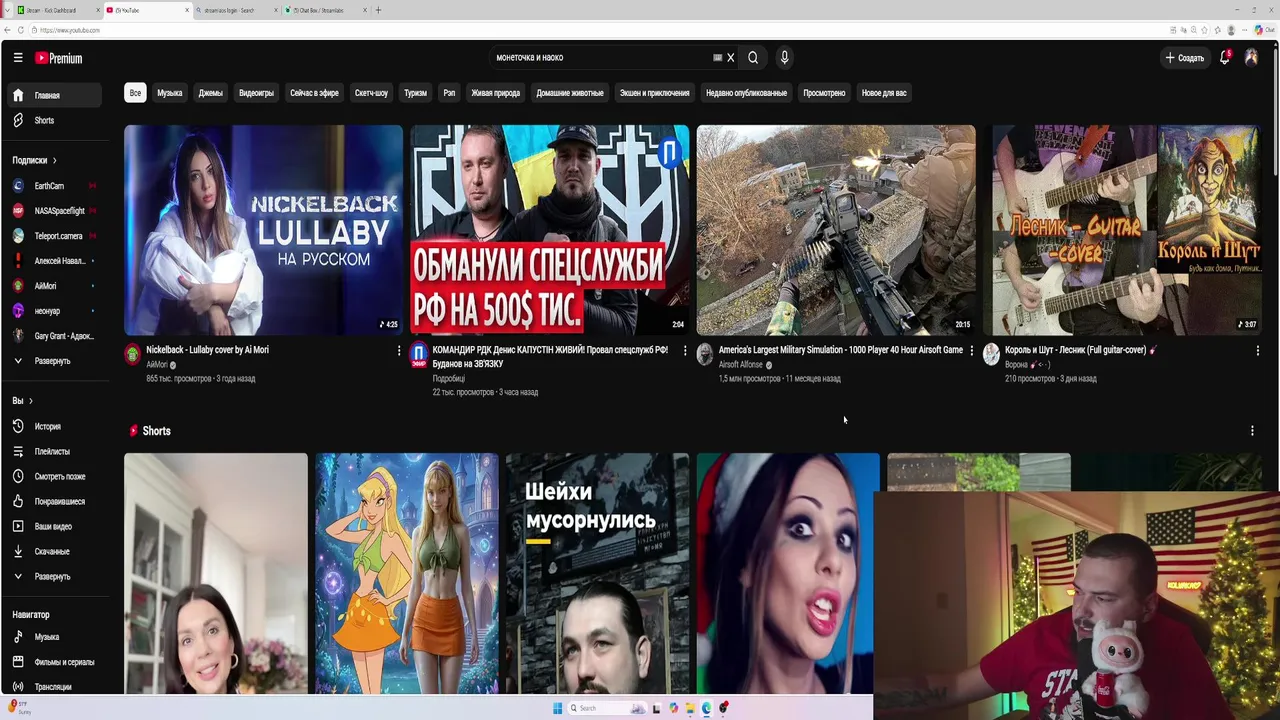Open options menu for Airsoft Game video
The image size is (1280, 720).
tap(971, 351)
